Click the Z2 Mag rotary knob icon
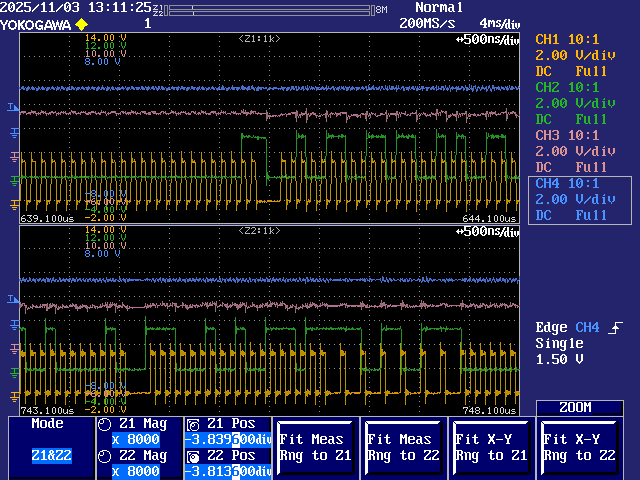 [x=104, y=456]
